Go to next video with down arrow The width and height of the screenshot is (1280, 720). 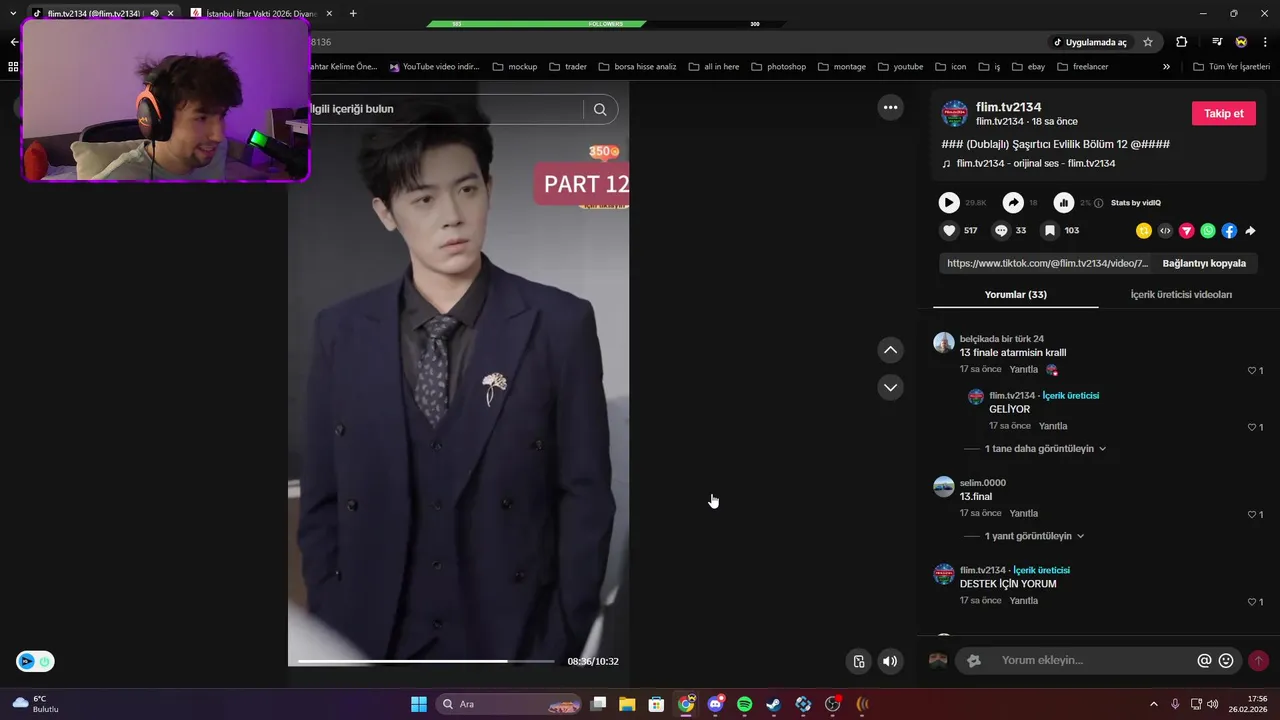click(890, 387)
